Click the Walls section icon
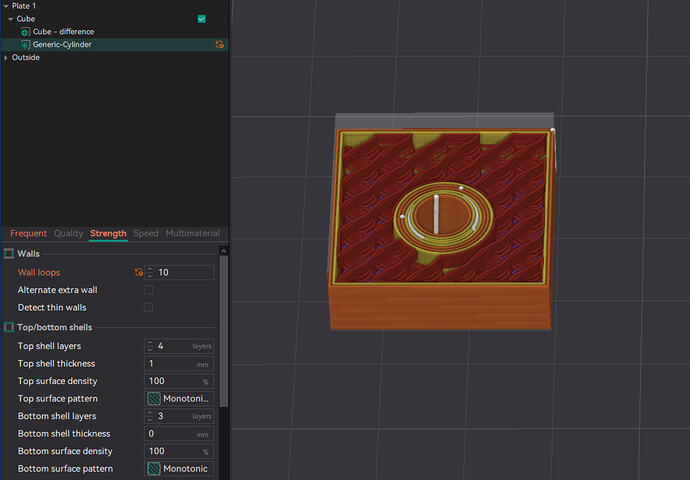Image resolution: width=690 pixels, height=480 pixels. [9, 253]
